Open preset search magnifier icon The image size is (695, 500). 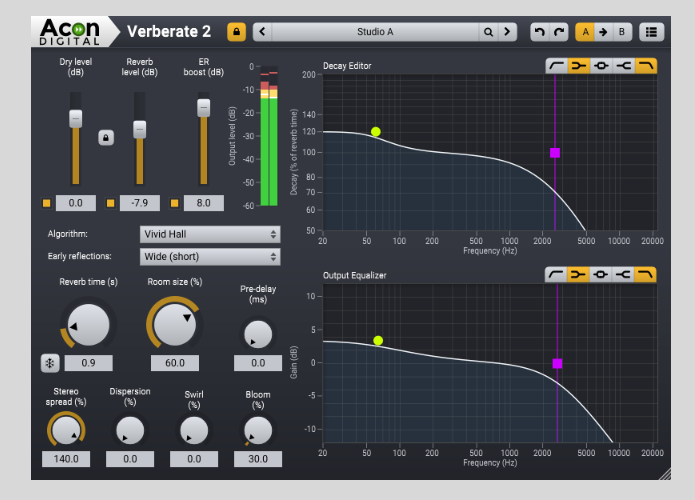tap(488, 32)
